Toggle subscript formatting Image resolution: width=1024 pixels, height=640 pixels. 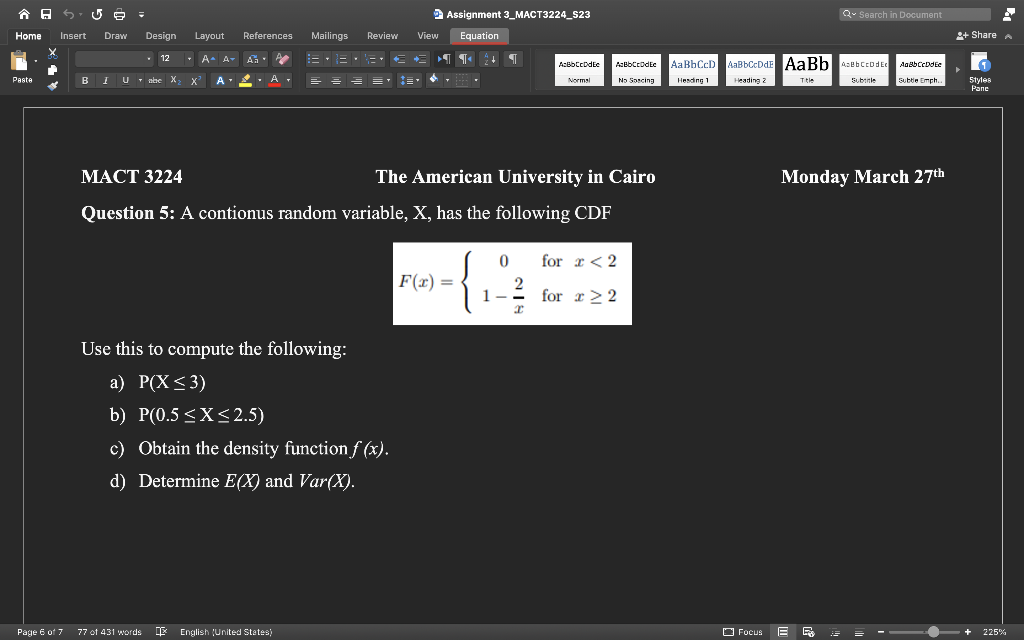(x=175, y=80)
